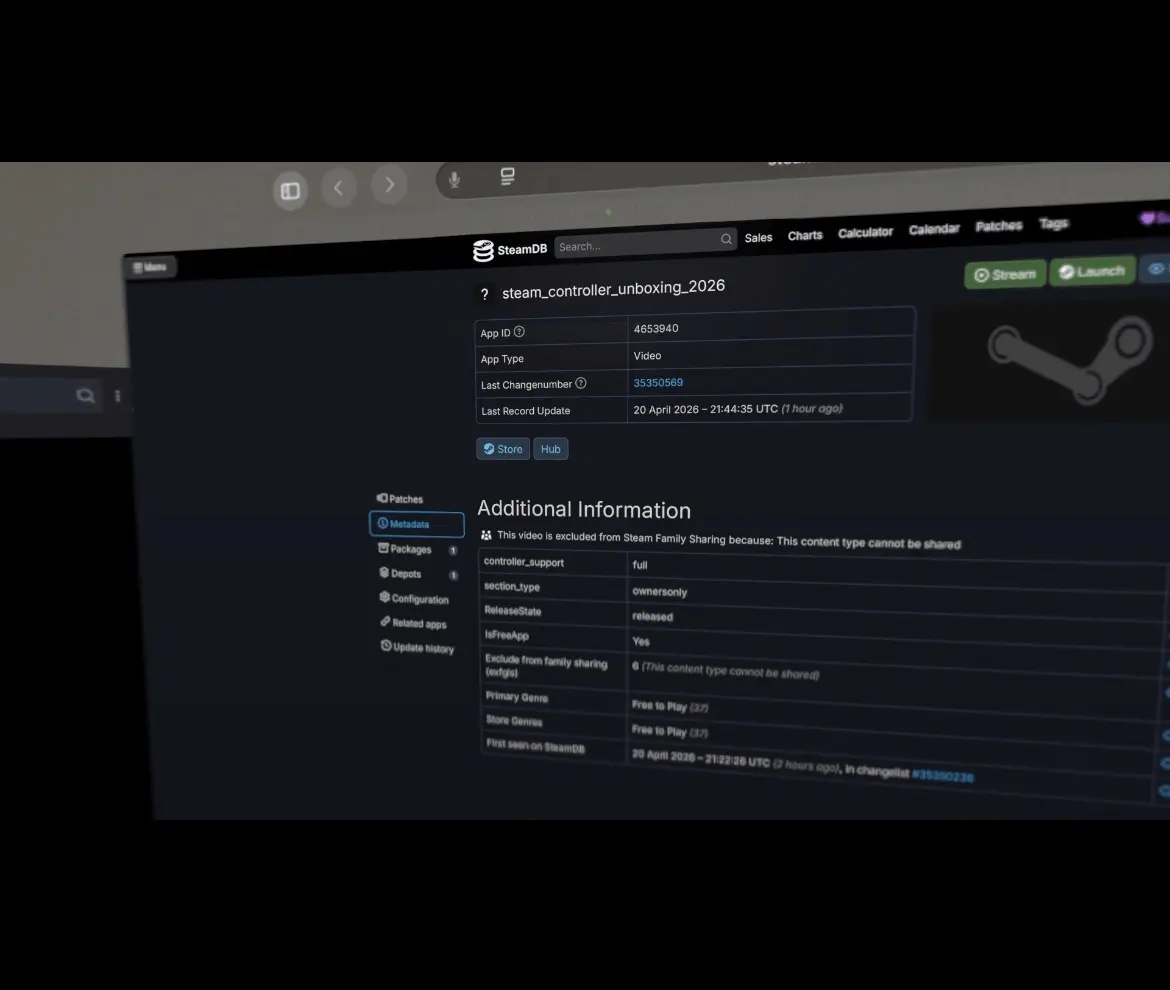Screen dimensions: 1170x990
Task: Click the green Stream button
Action: coord(1005,275)
